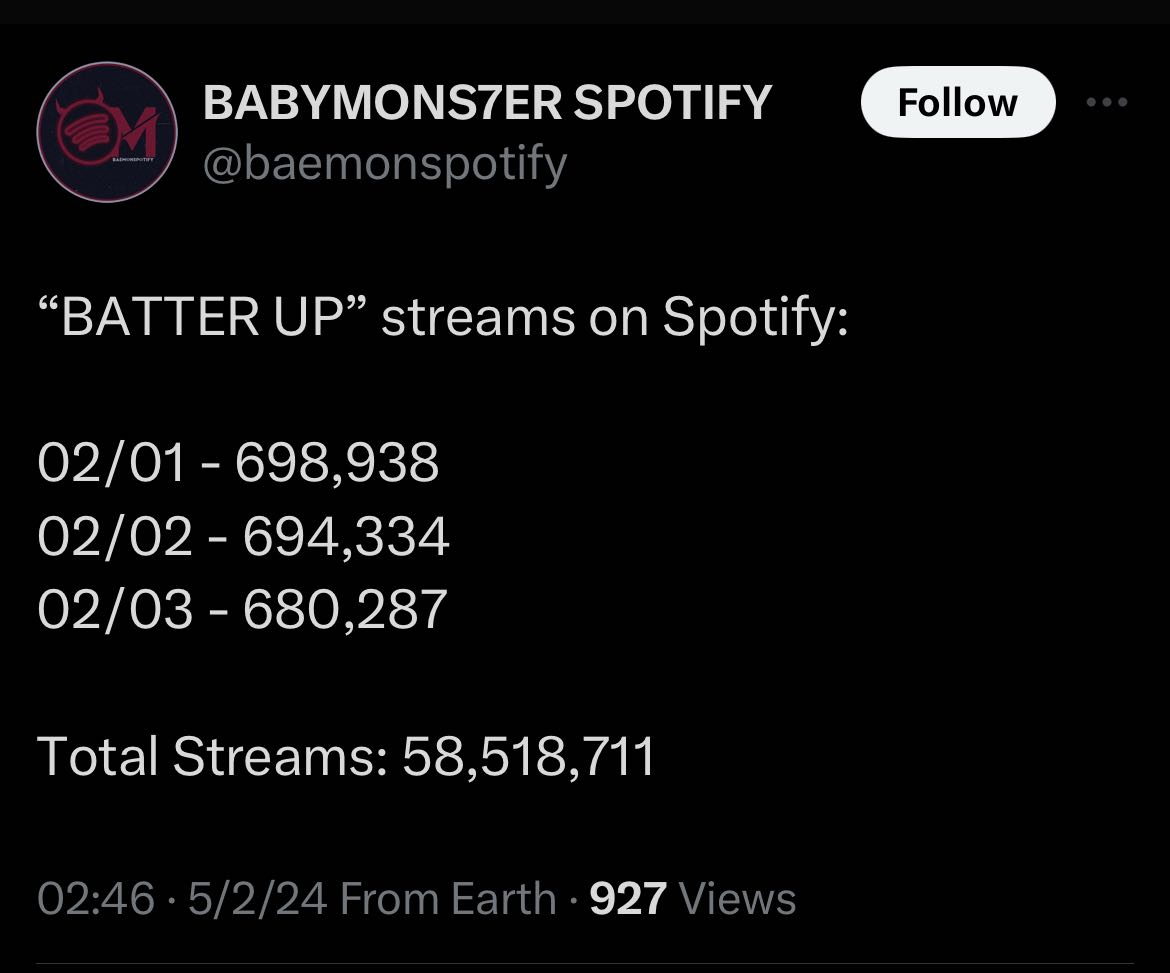Open the @baemonspotify handle link

[x=385, y=162]
